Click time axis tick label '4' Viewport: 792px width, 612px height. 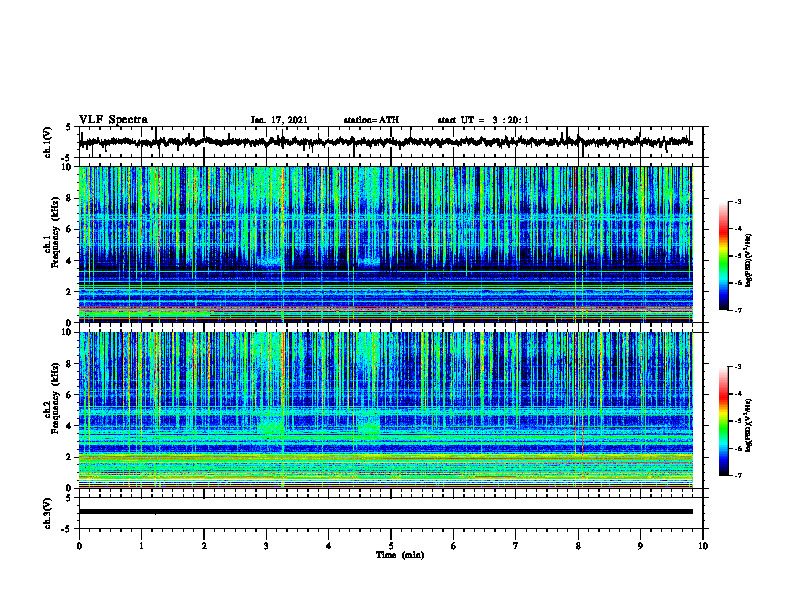click(x=329, y=546)
